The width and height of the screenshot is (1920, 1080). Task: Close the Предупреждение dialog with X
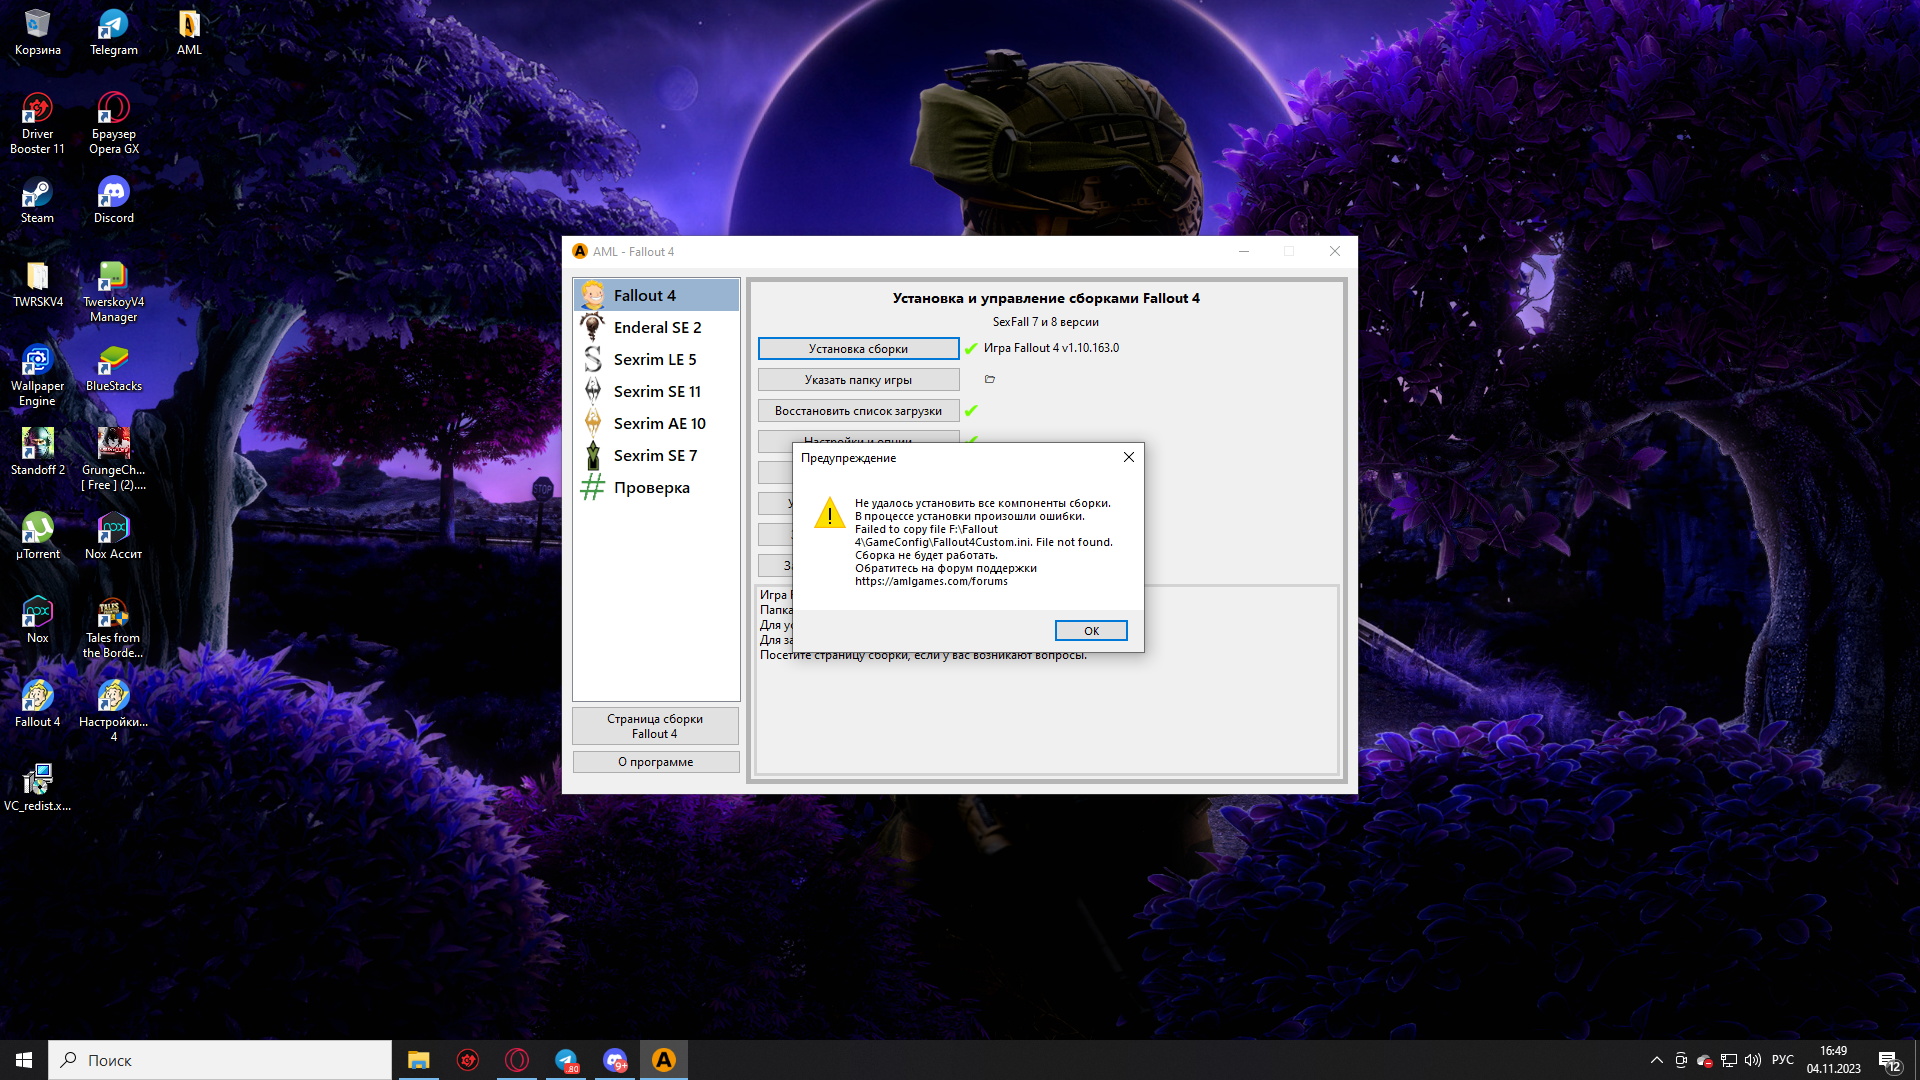[1128, 457]
